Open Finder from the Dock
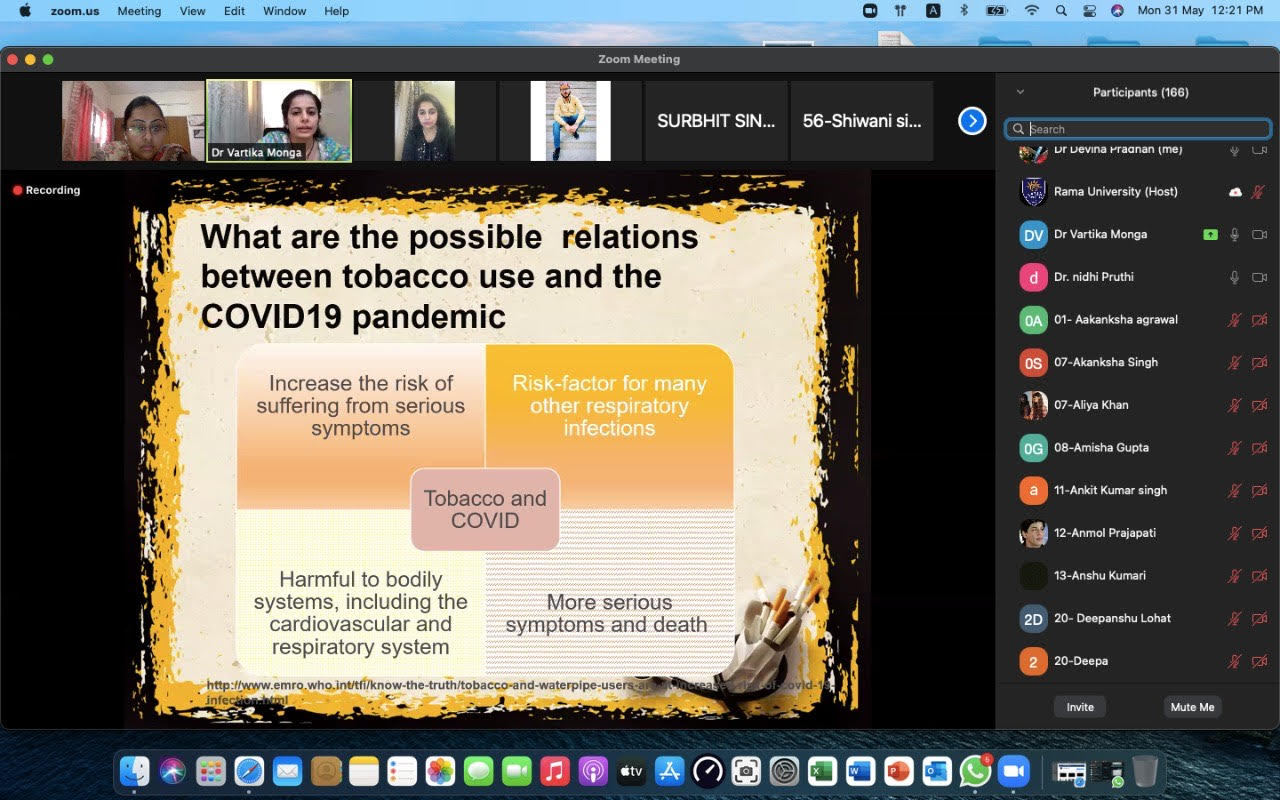1280x800 pixels. (135, 771)
